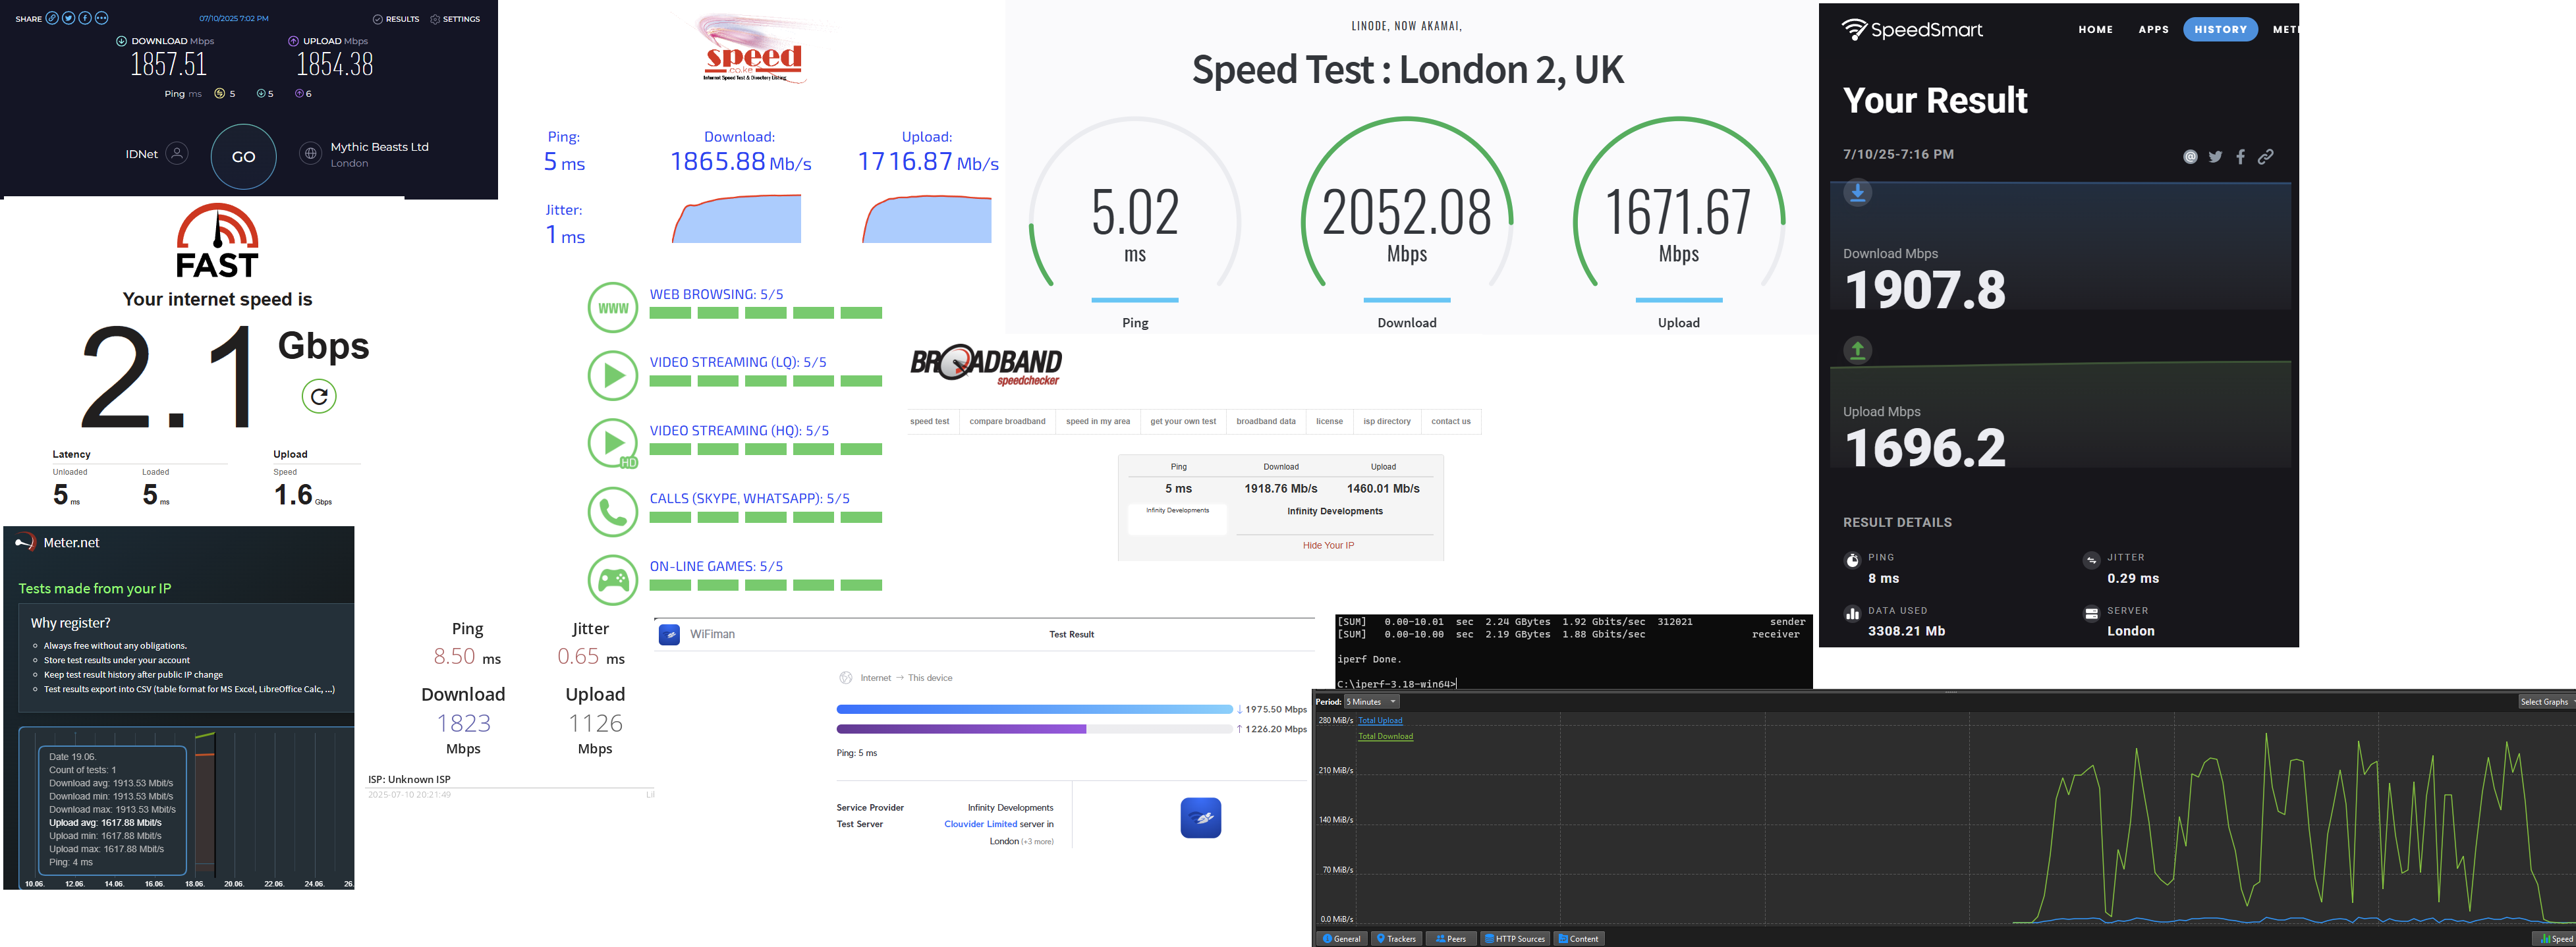Screen dimensions: 2576x947
Task: Click SpeedSmart download arrow icon
Action: [x=1857, y=192]
